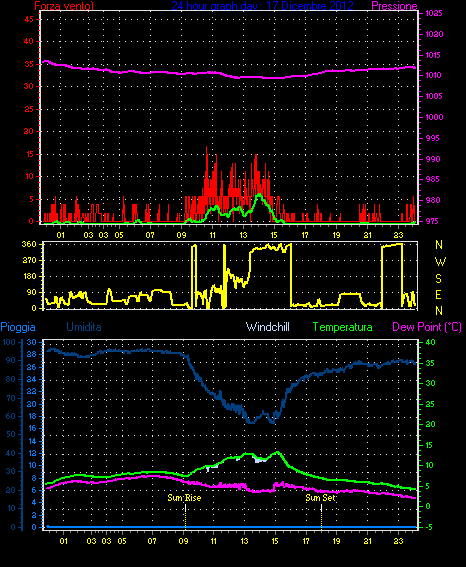Click the red '15' wind speed axis value
The image size is (466, 567).
coord(29,154)
